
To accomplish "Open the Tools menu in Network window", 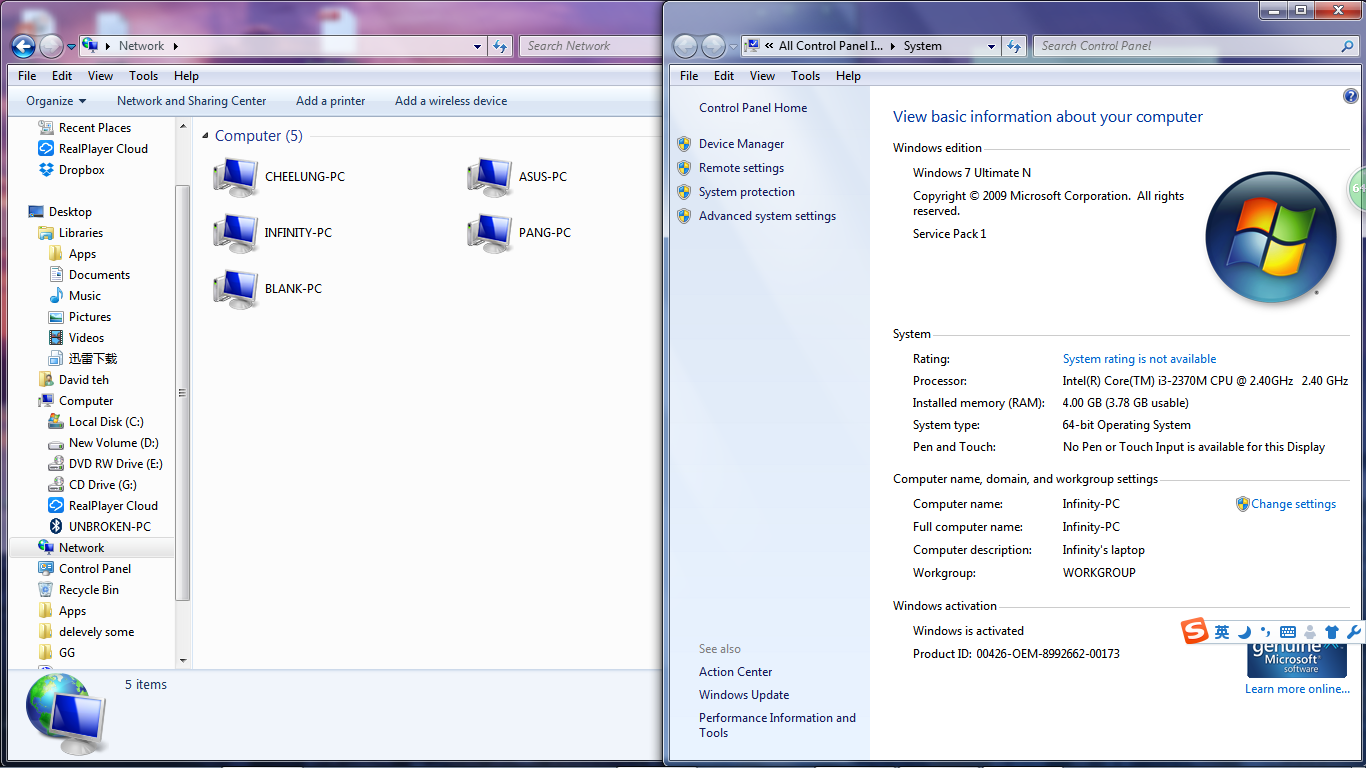I will (x=144, y=76).
